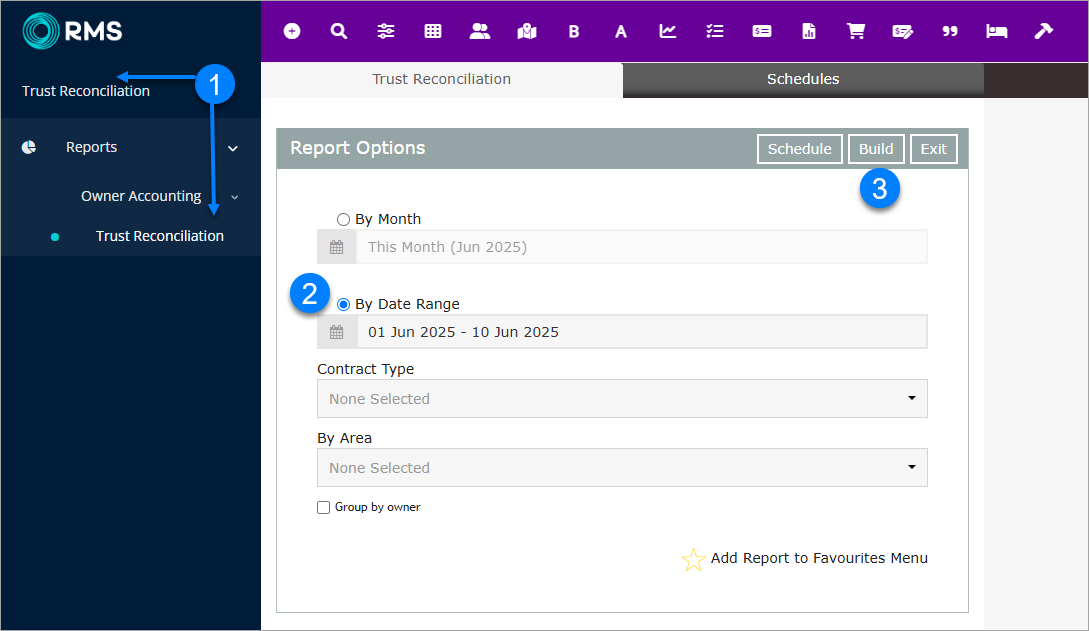Open the shopping cart icon
Viewport: 1089px width, 631px height.
pyautogui.click(x=856, y=31)
